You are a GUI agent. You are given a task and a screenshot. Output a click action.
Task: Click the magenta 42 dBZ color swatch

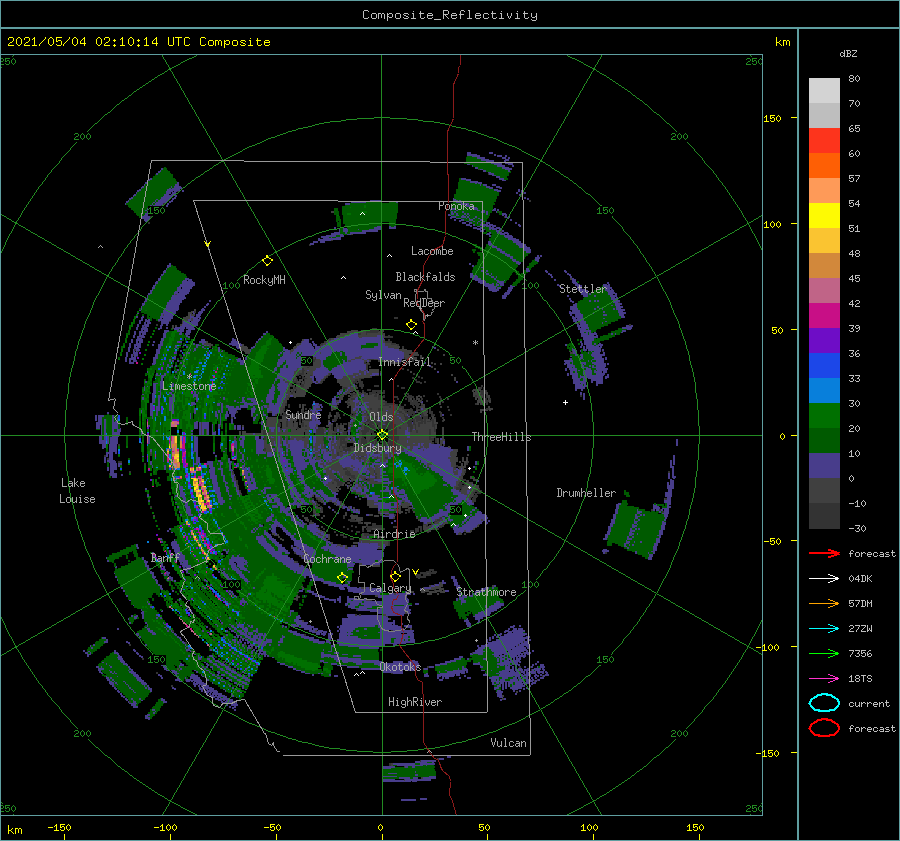coord(824,316)
